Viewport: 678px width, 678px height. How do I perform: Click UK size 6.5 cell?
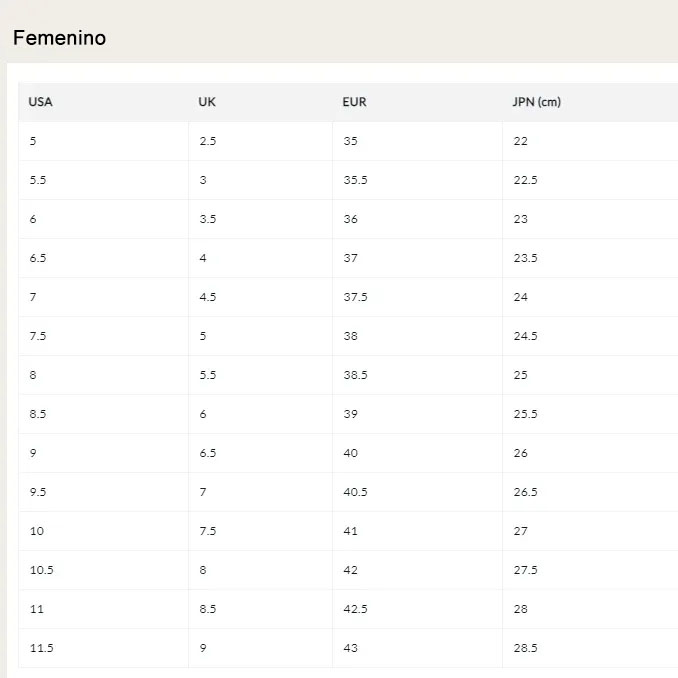[260, 453]
